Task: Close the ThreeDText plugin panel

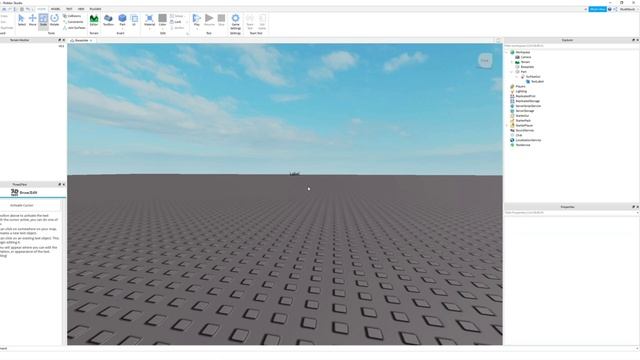Action: 64,184
